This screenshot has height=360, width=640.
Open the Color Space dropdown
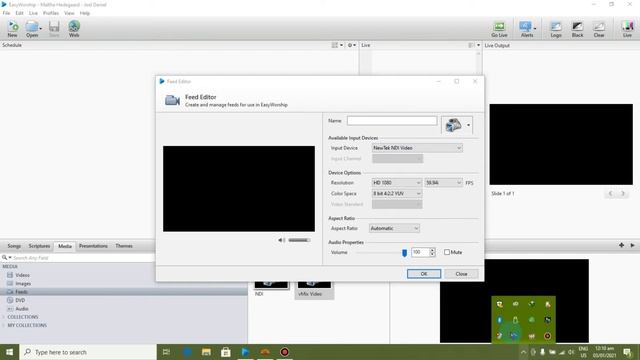pyautogui.click(x=397, y=193)
